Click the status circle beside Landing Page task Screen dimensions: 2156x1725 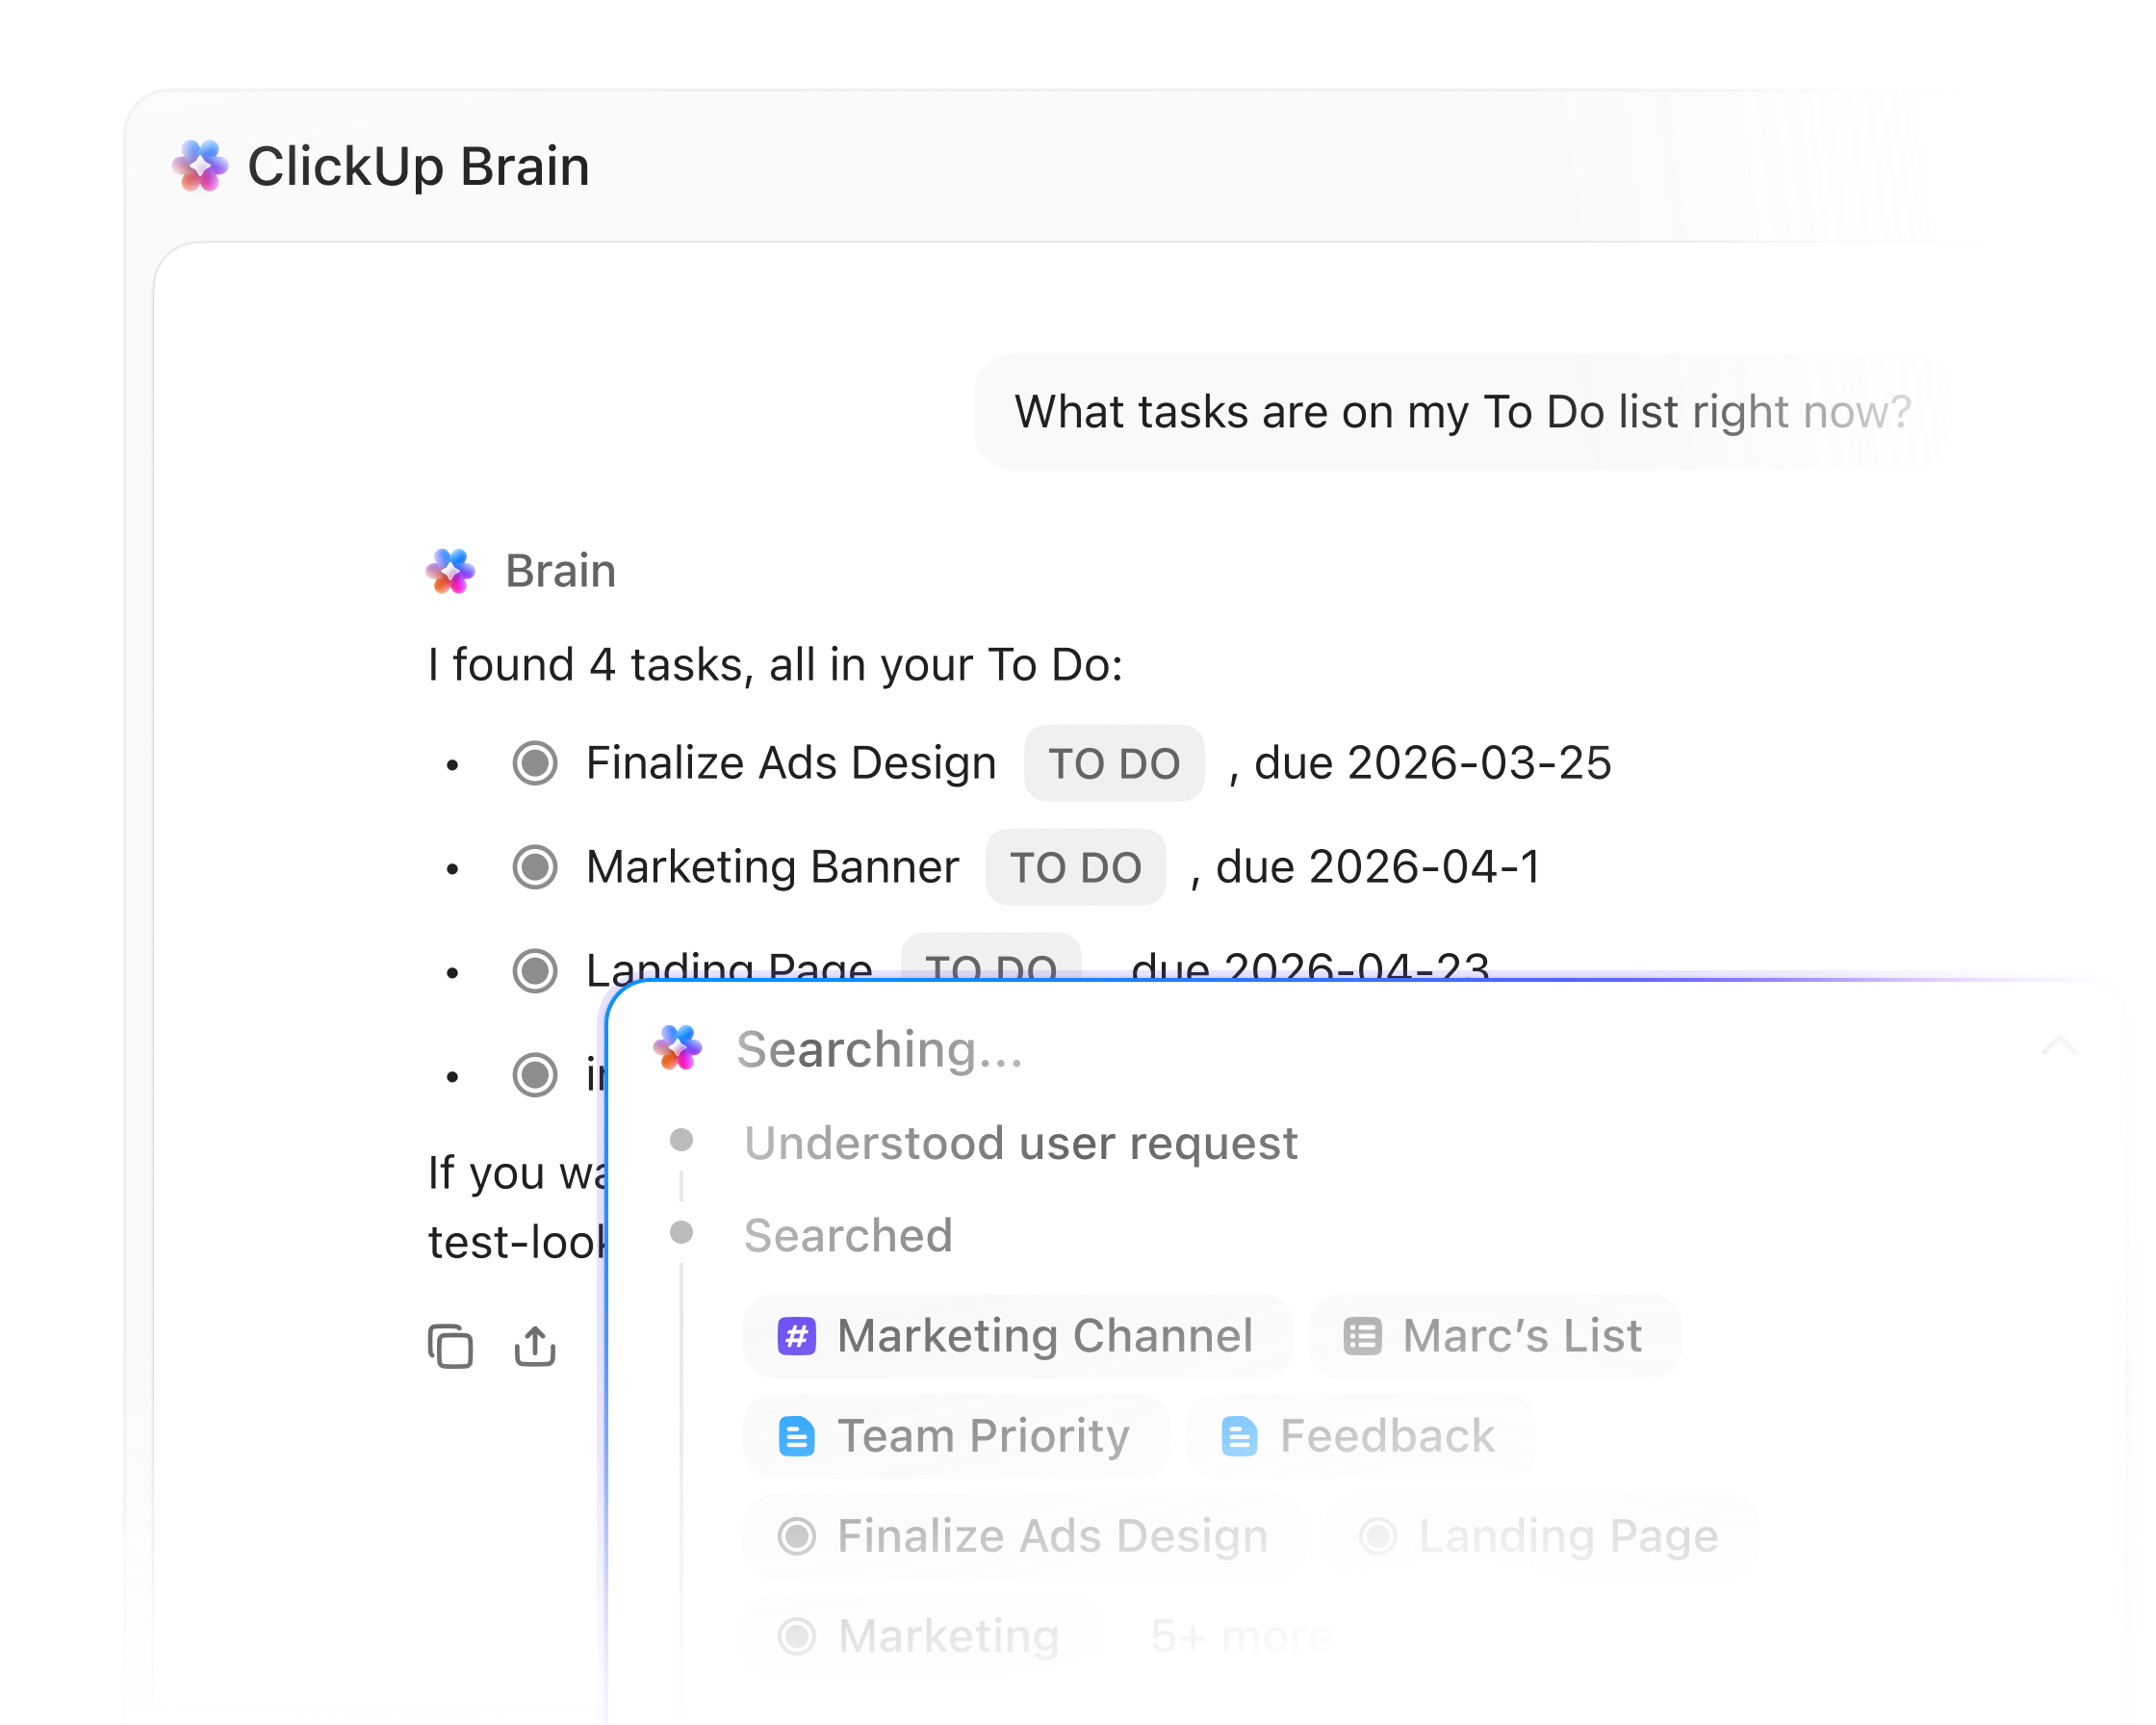coord(534,969)
